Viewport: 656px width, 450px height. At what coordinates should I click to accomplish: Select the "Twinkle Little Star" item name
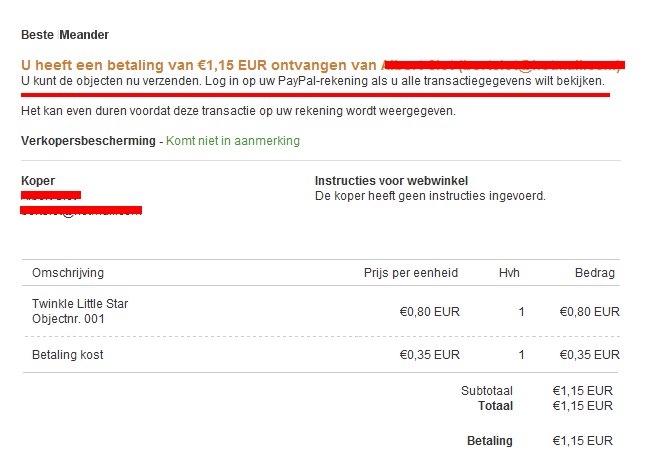pos(80,304)
